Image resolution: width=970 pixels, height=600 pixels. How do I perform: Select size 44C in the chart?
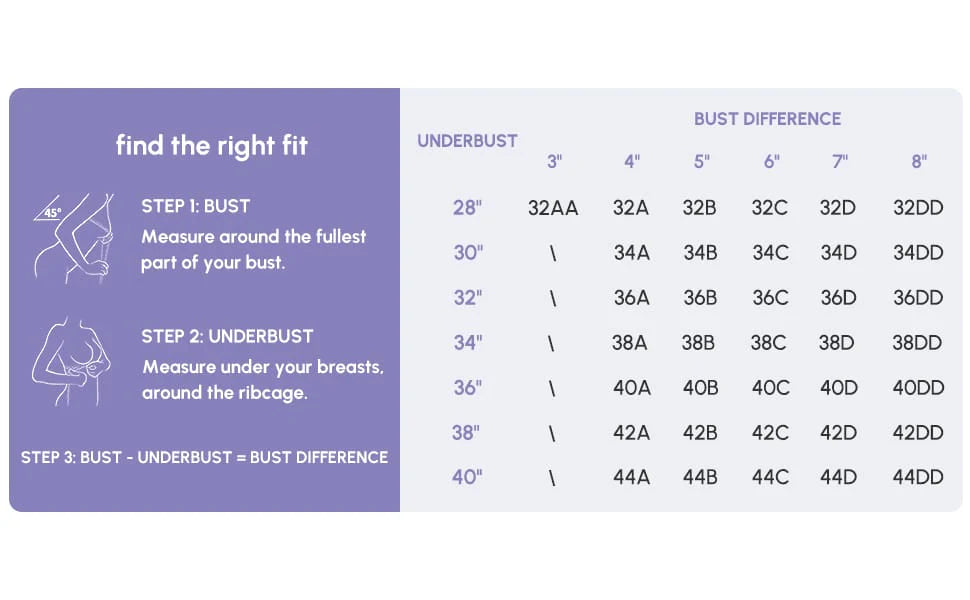click(x=770, y=477)
